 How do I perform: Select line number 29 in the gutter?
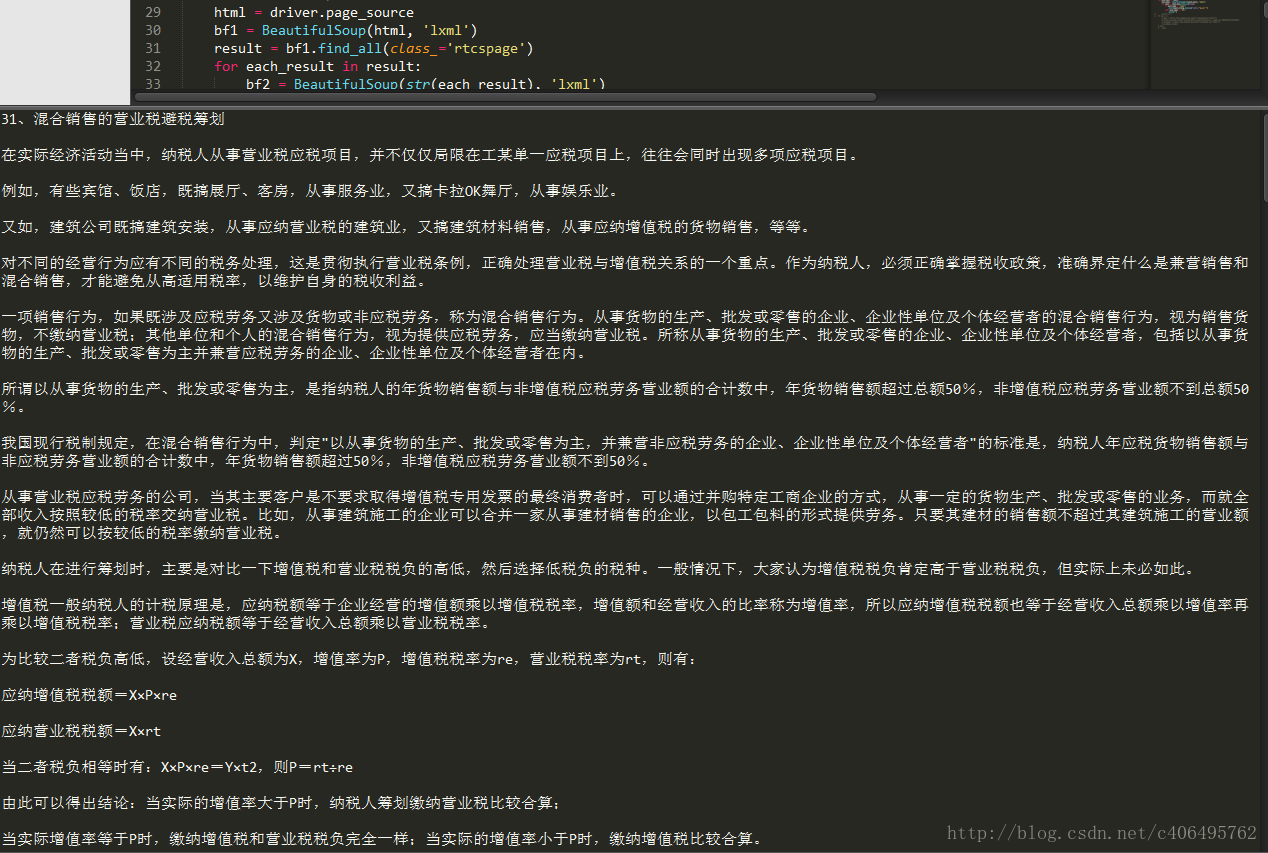(152, 13)
